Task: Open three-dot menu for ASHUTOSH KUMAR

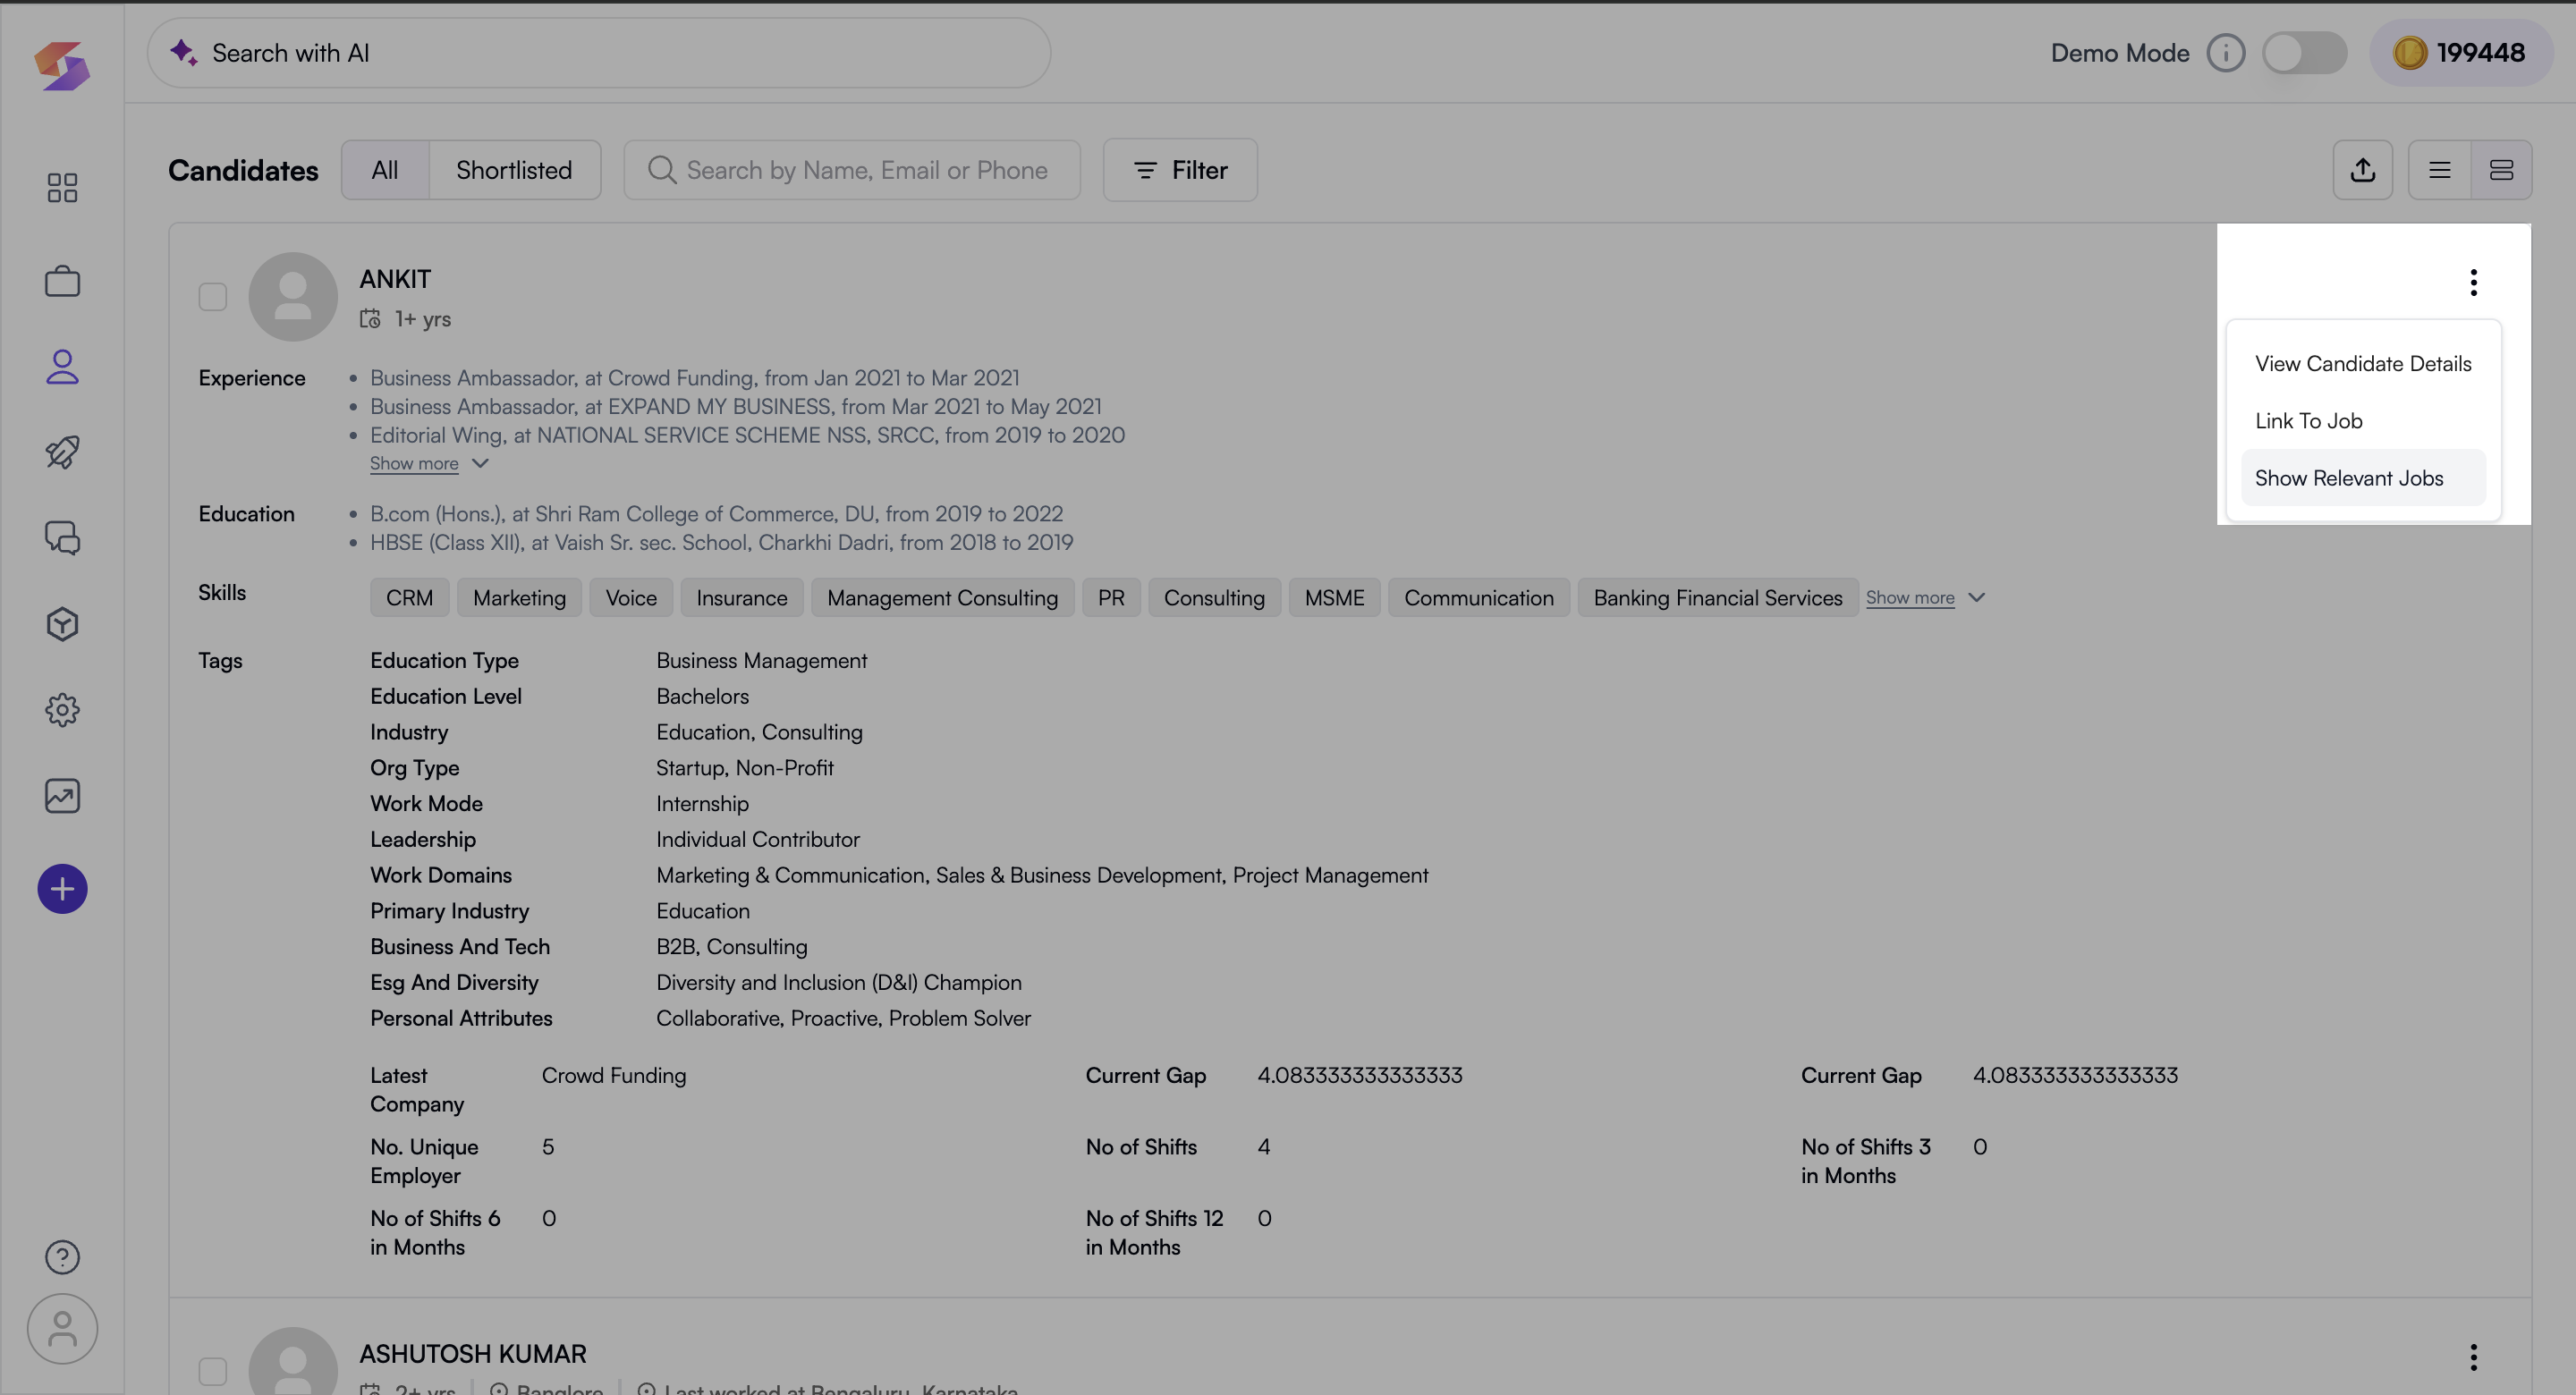Action: (2473, 1357)
